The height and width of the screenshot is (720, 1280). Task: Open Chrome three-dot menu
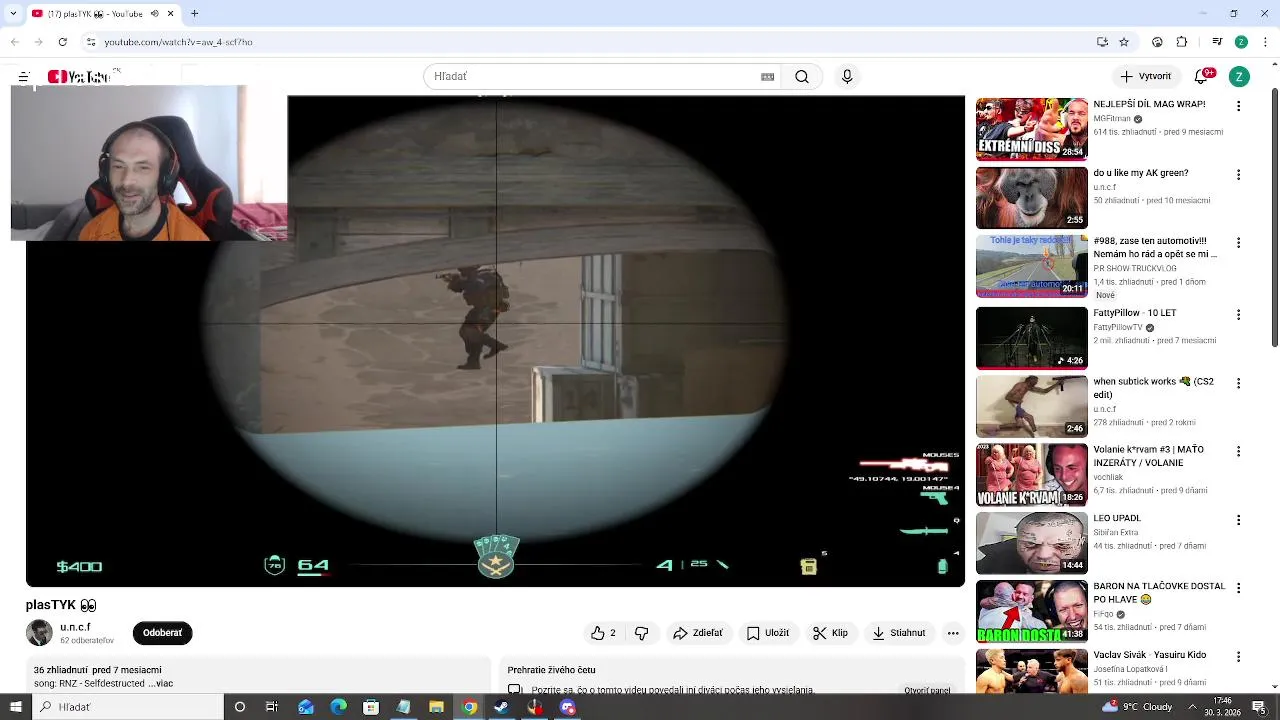1265,42
